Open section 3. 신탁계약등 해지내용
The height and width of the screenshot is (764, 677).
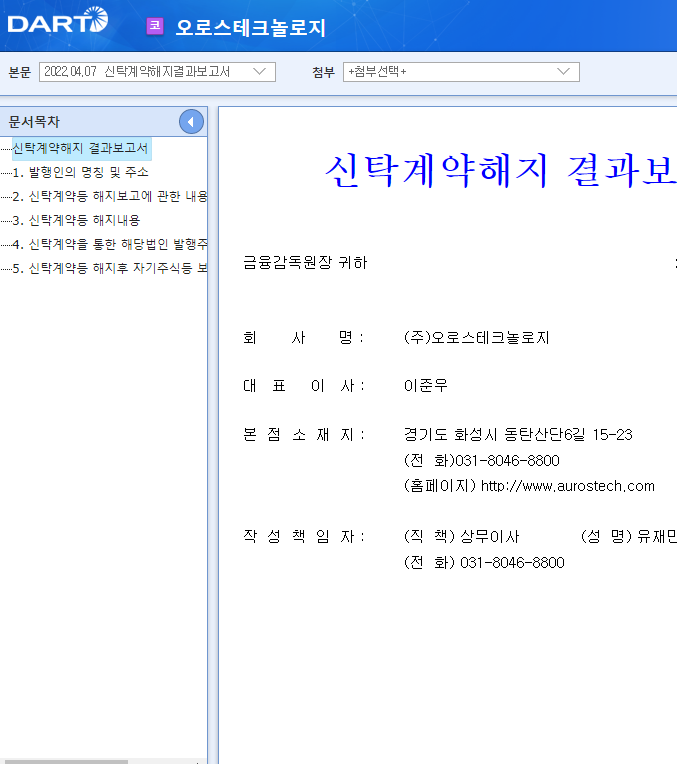[76, 220]
